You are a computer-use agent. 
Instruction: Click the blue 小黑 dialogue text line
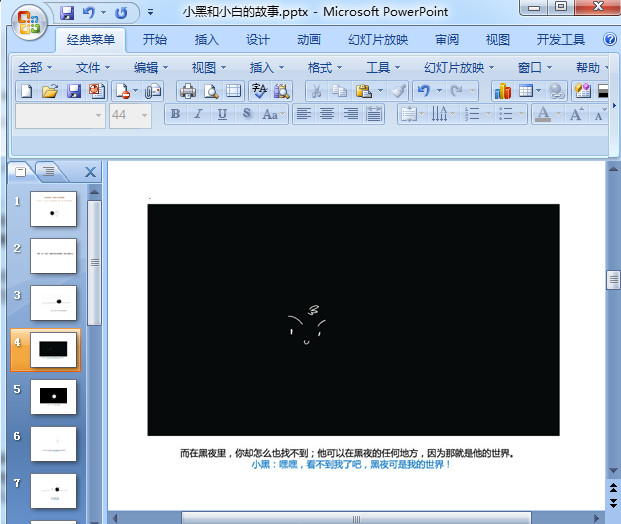pos(351,464)
